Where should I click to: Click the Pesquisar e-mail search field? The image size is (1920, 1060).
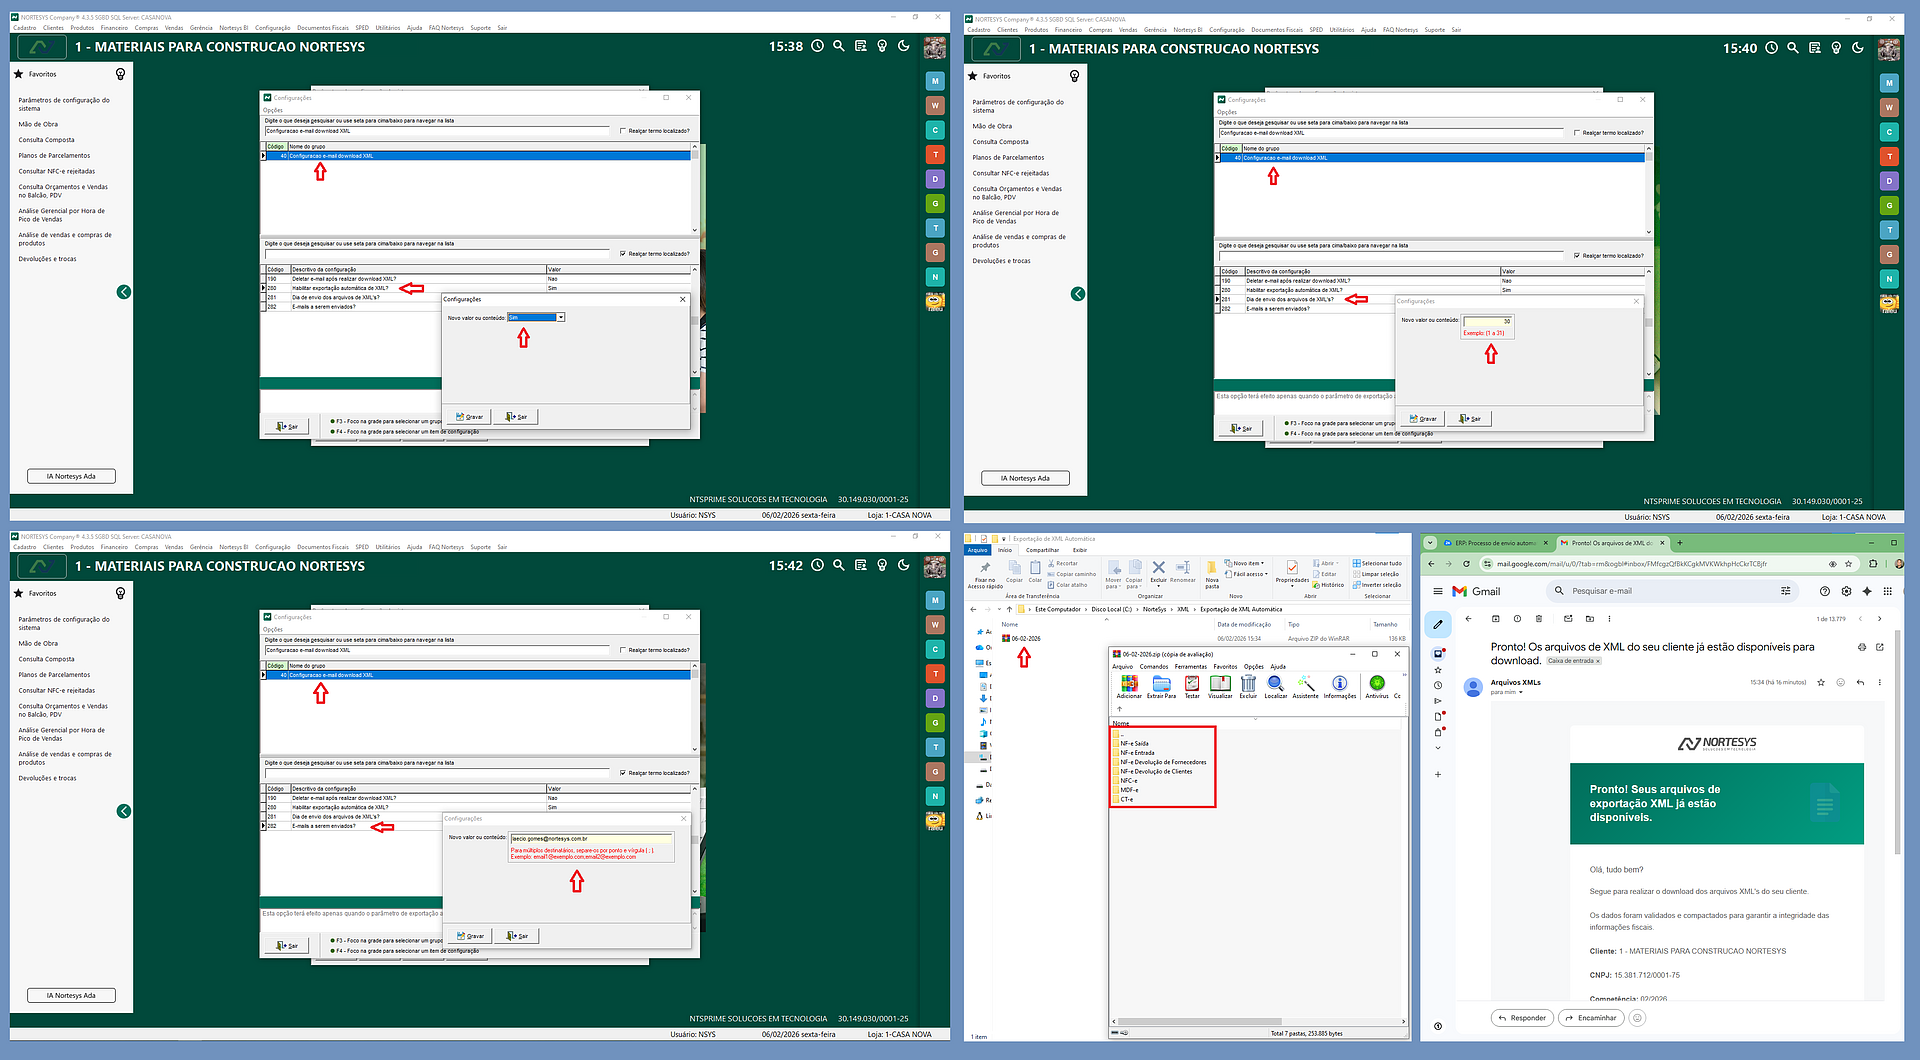coord(1670,591)
